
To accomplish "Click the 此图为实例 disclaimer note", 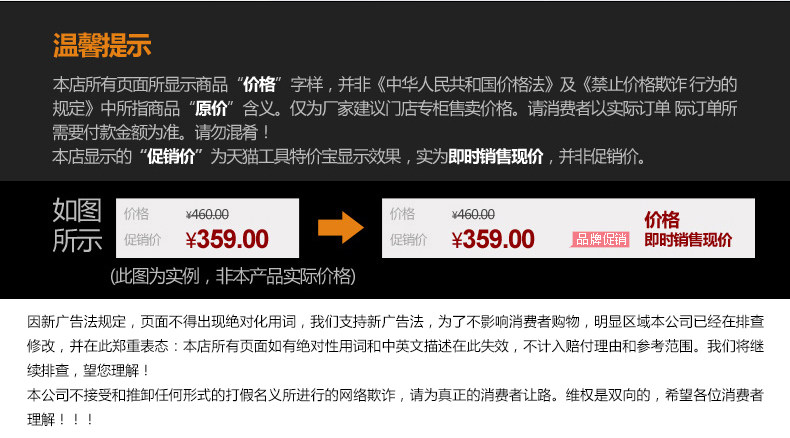I will (233, 276).
